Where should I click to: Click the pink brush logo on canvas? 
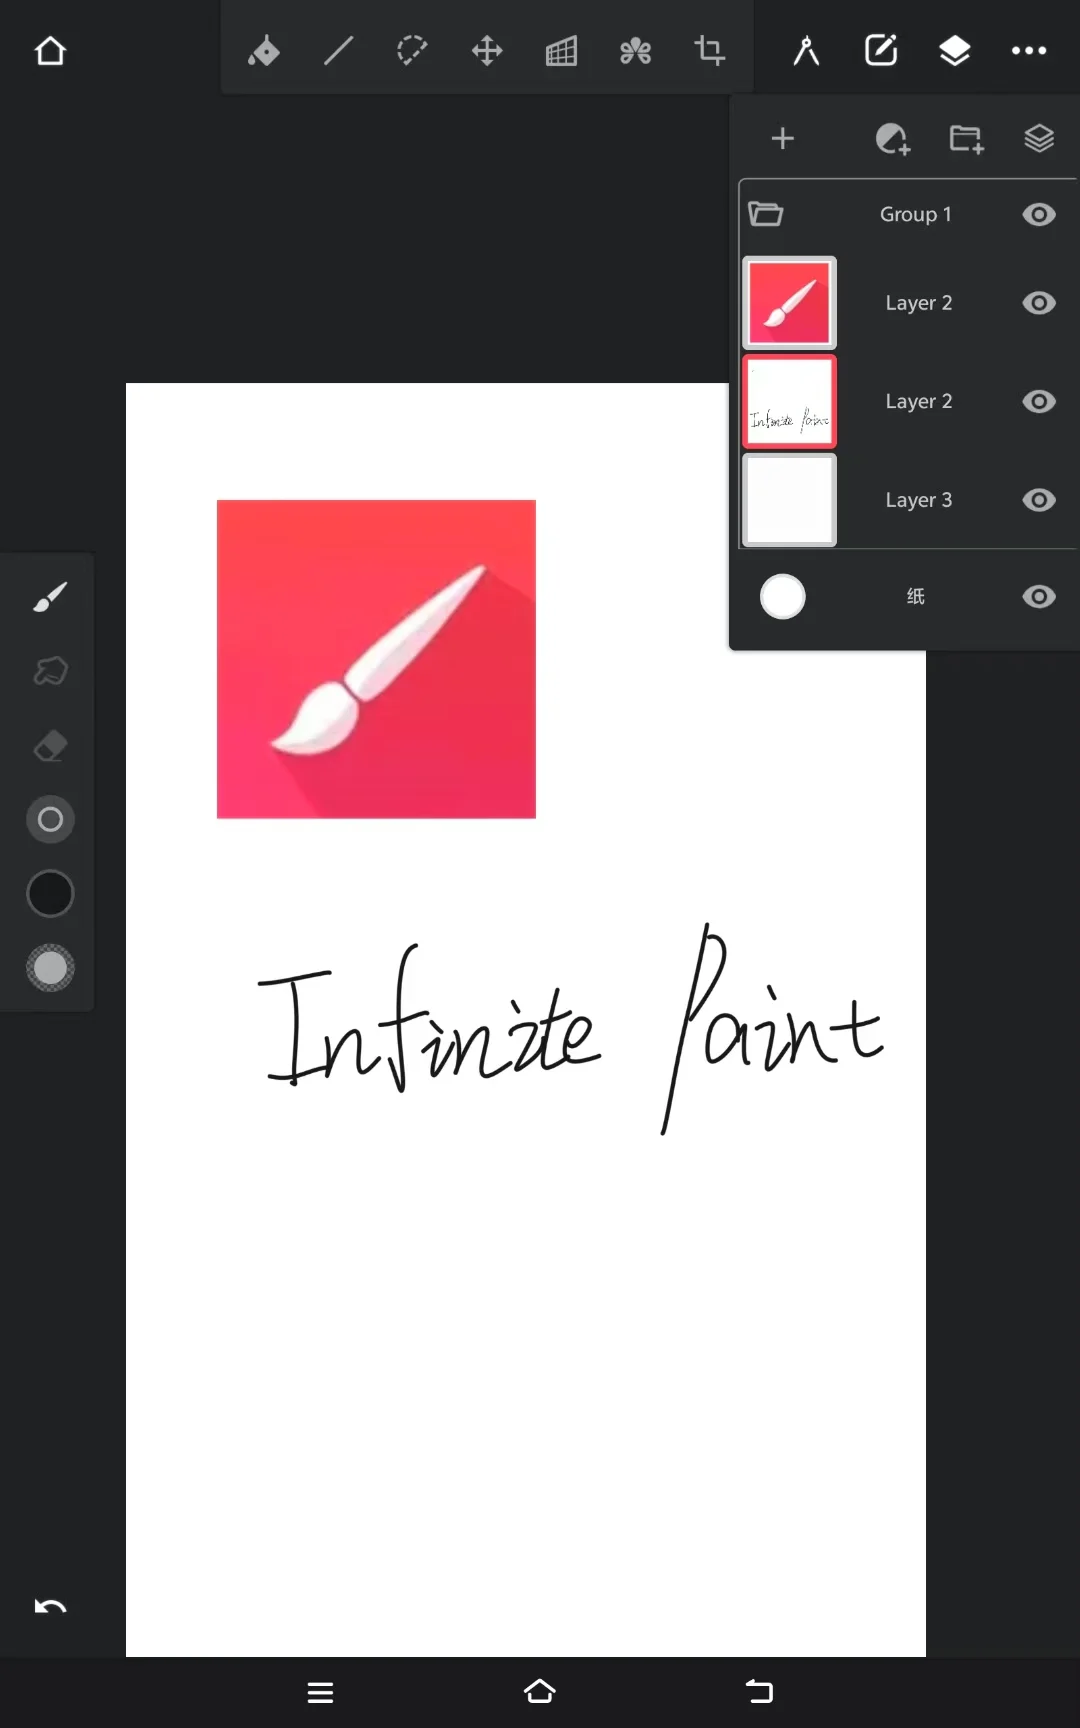(376, 659)
